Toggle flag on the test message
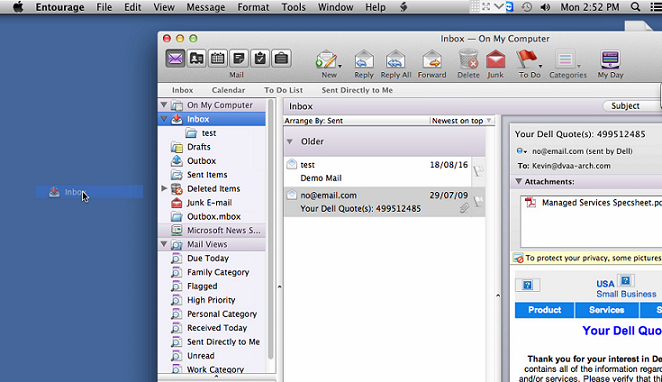The height and width of the screenshot is (382, 662). [478, 171]
